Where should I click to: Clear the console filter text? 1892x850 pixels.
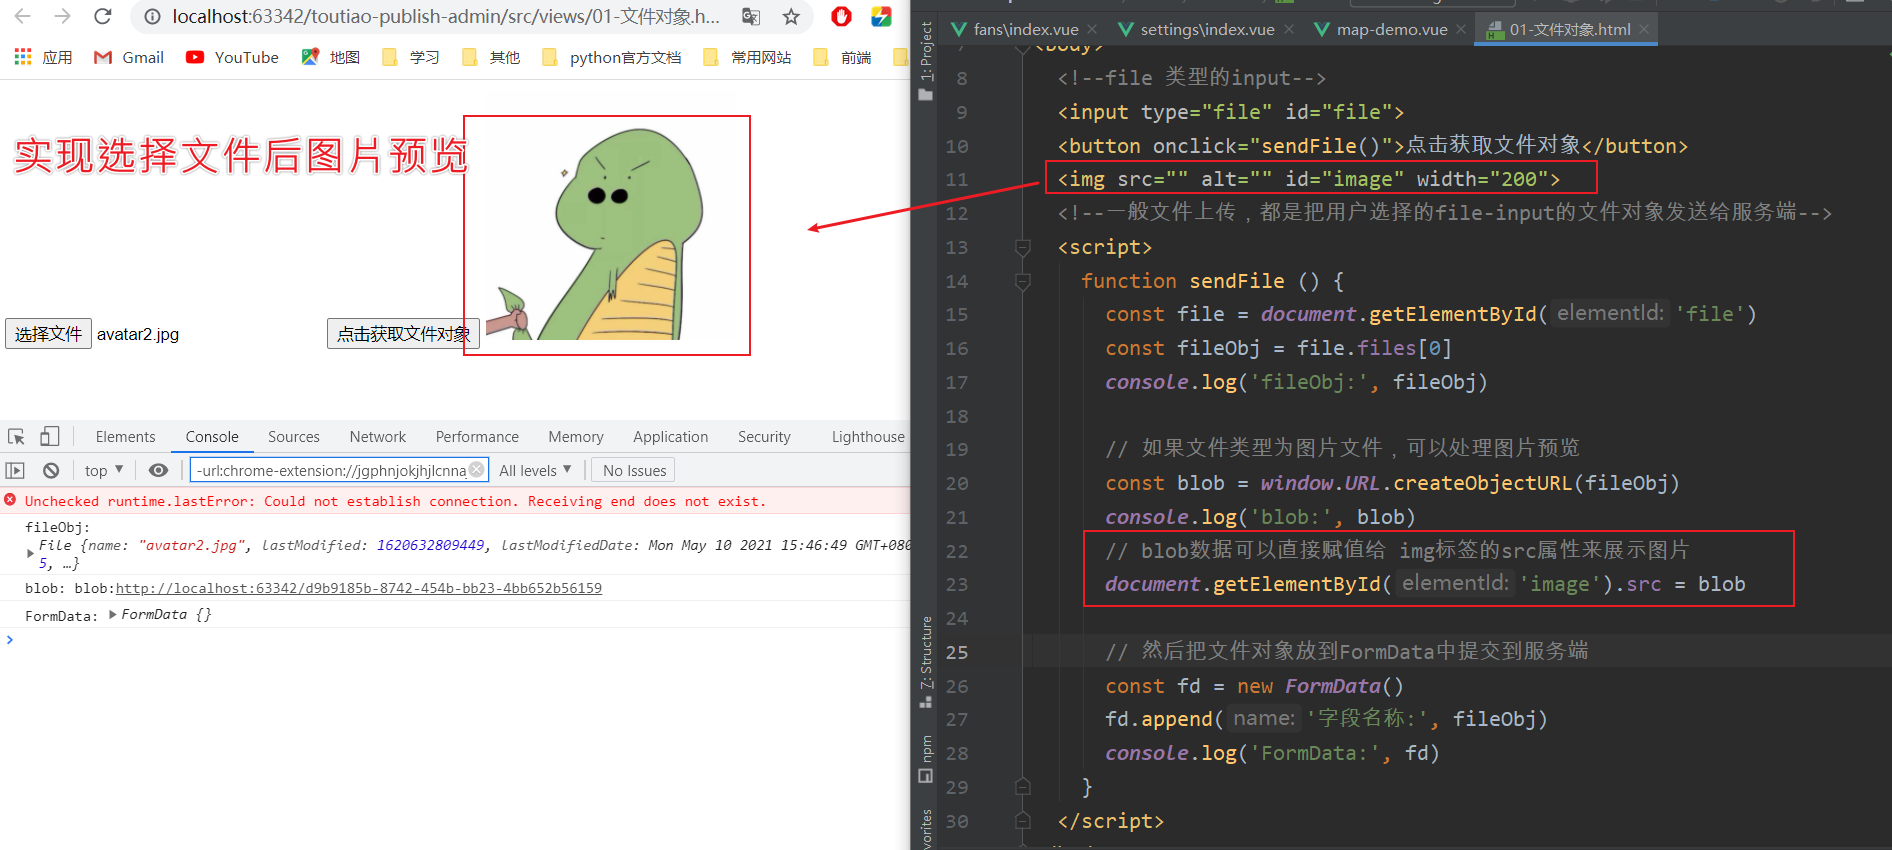(477, 469)
